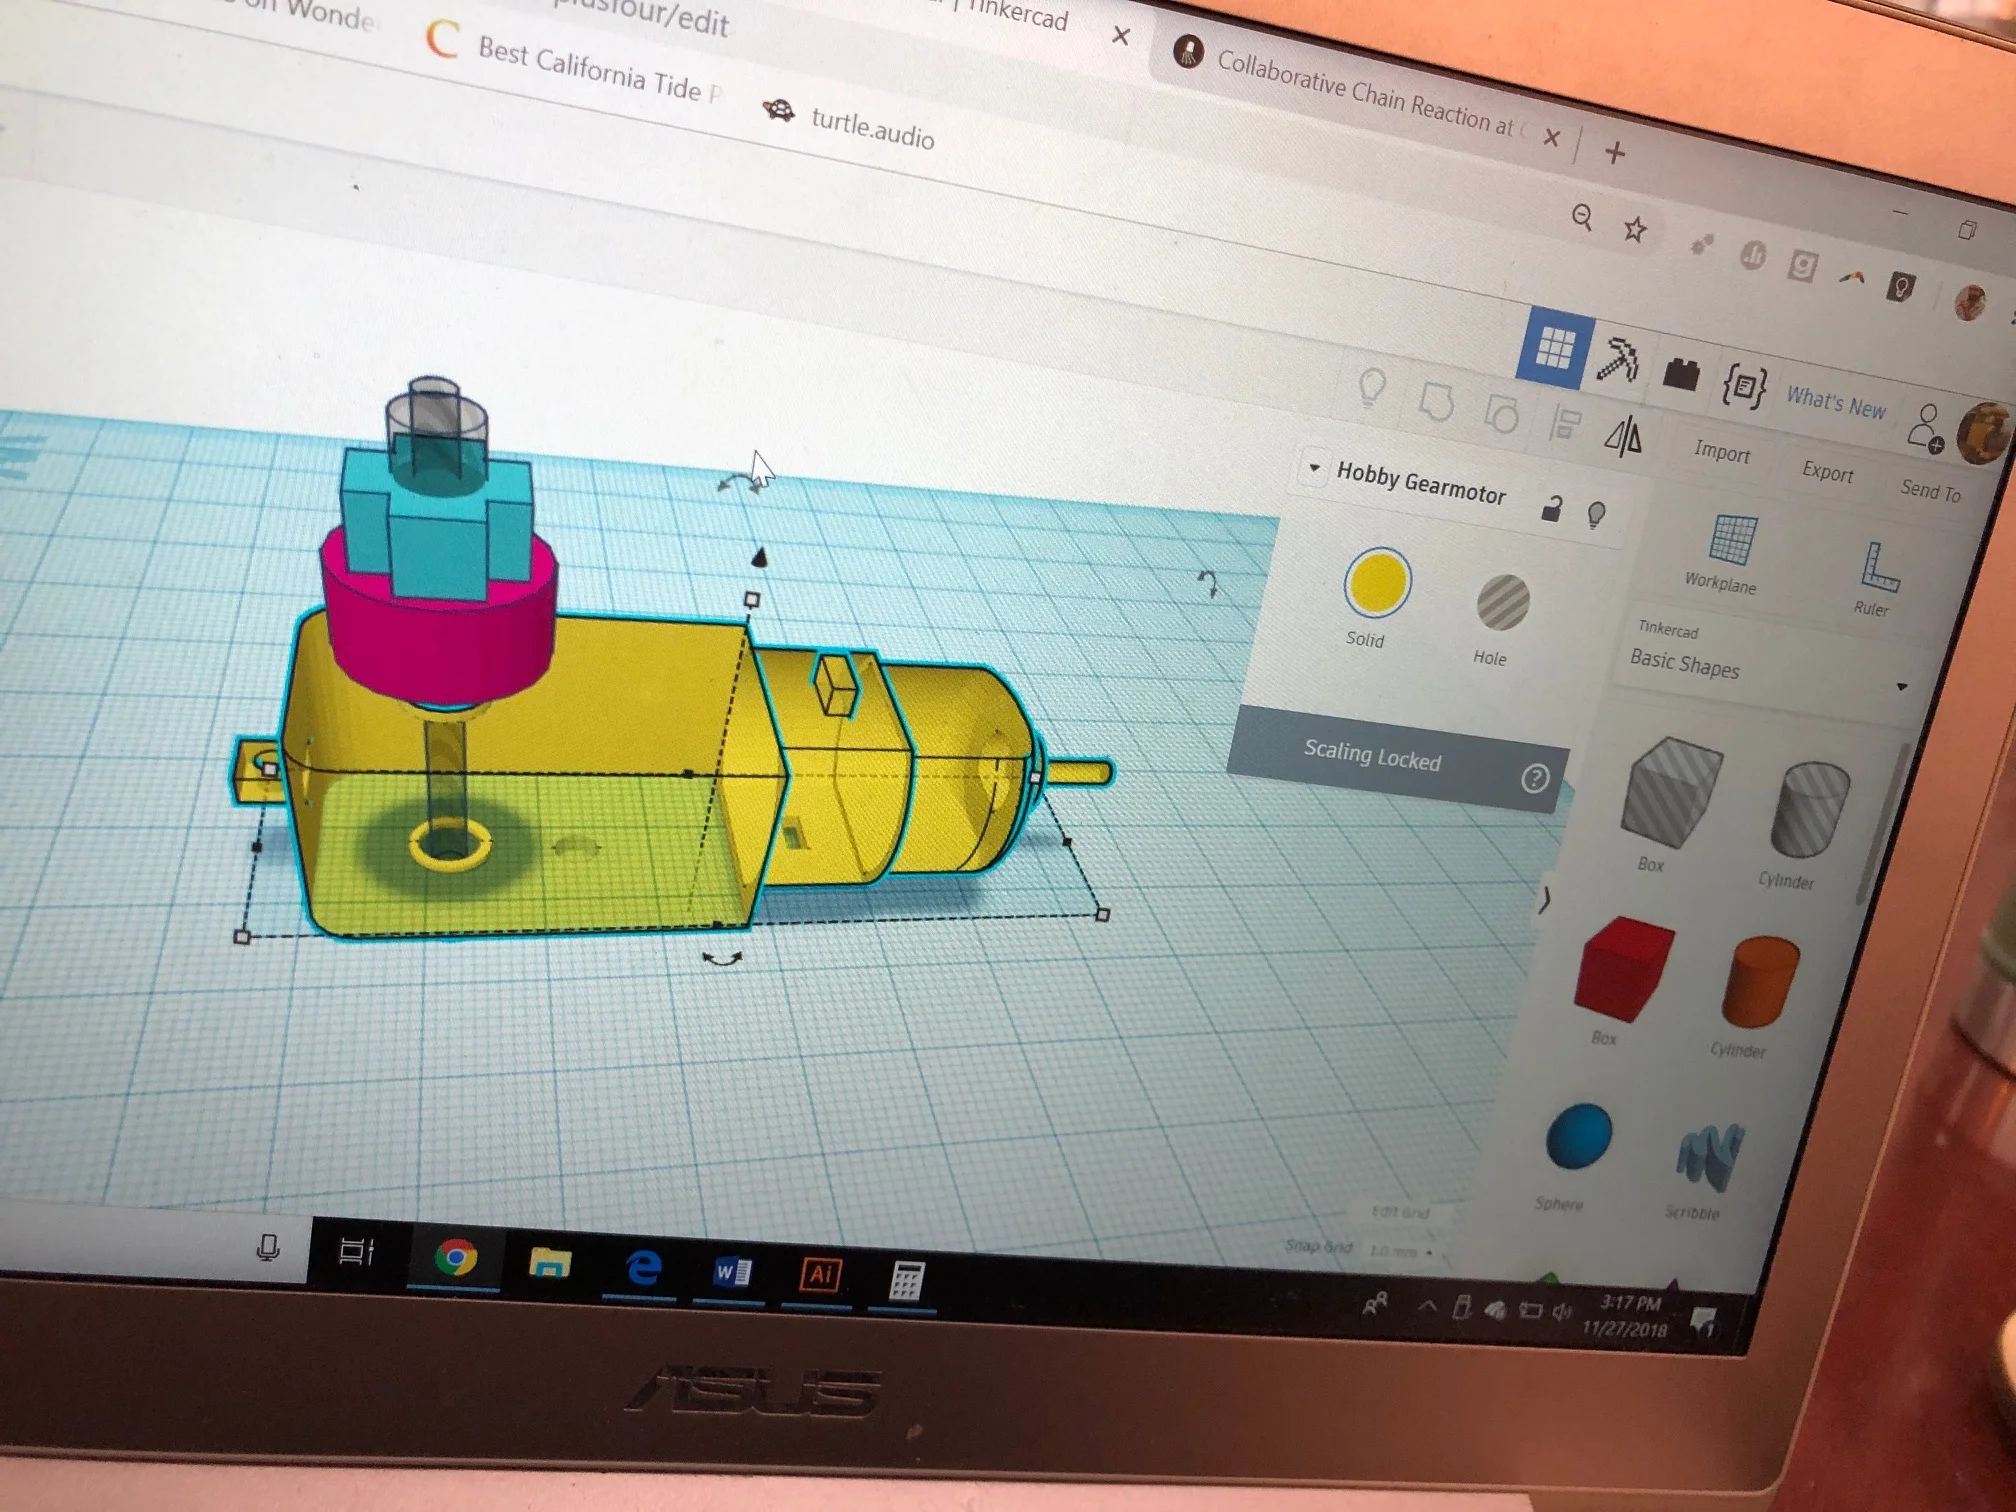The height and width of the screenshot is (1512, 2016).
Task: Click the Group shapes icon
Action: [1436, 401]
